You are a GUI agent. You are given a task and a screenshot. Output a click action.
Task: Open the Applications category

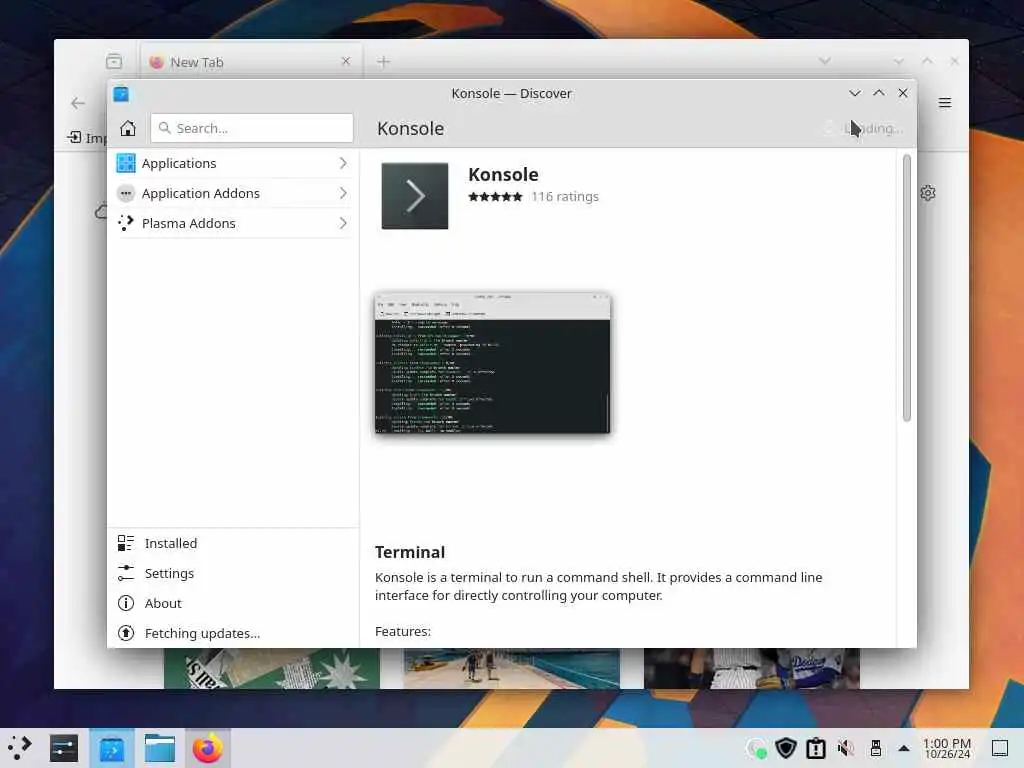point(233,163)
